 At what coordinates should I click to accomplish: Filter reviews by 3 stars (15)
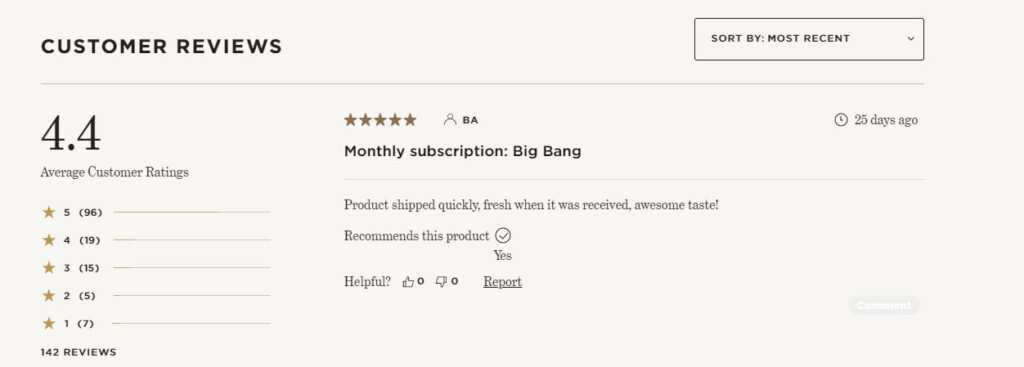(156, 268)
